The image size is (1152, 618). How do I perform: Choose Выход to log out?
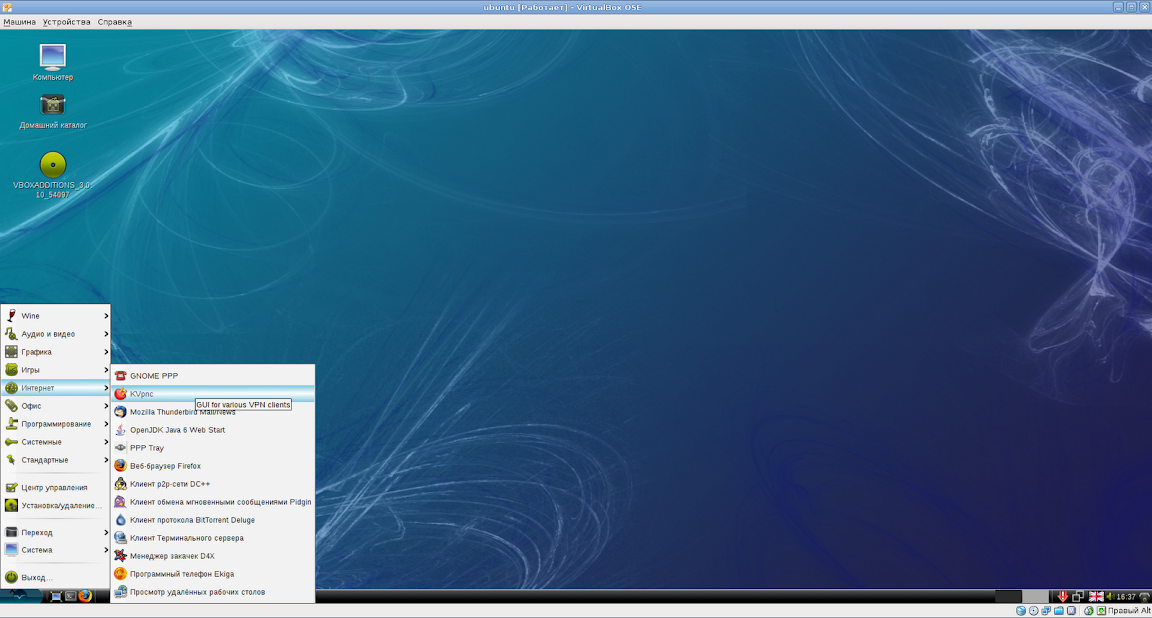click(56, 577)
